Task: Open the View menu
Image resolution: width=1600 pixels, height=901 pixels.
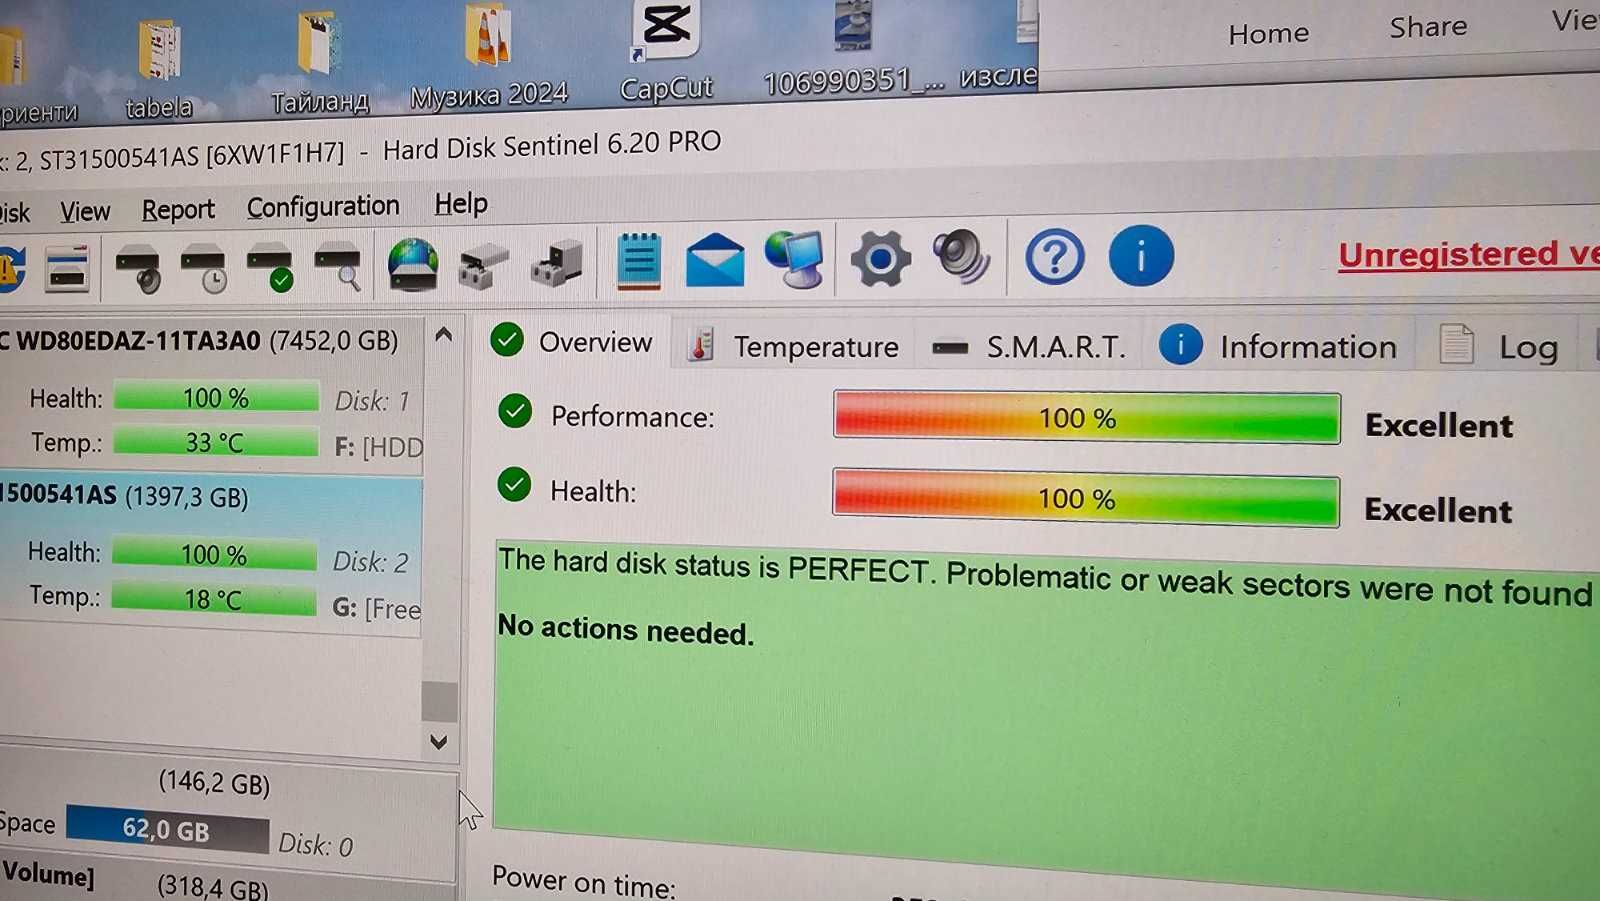Action: click(x=85, y=212)
